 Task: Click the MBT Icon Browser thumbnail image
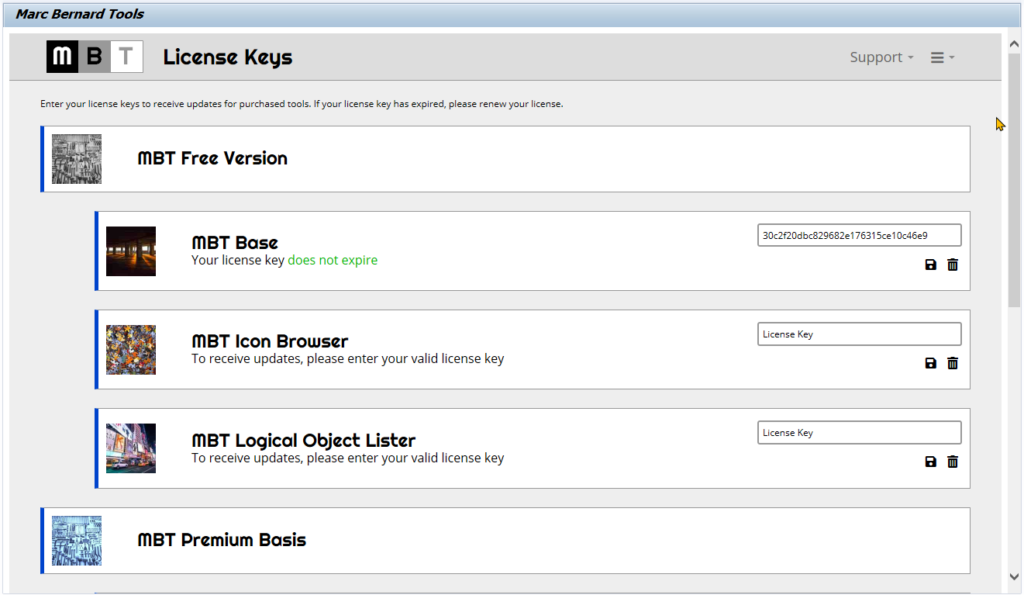131,350
